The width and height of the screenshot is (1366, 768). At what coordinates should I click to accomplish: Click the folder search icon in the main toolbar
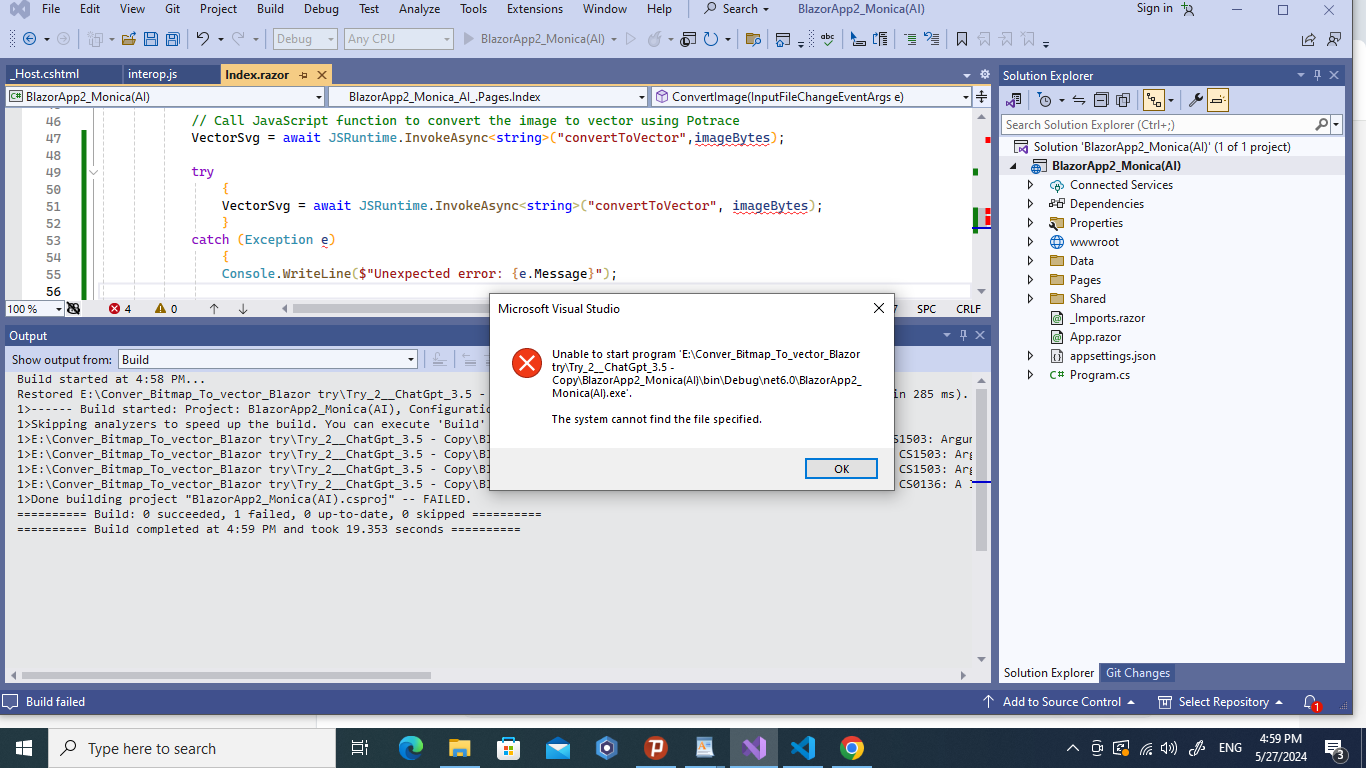[x=753, y=39]
